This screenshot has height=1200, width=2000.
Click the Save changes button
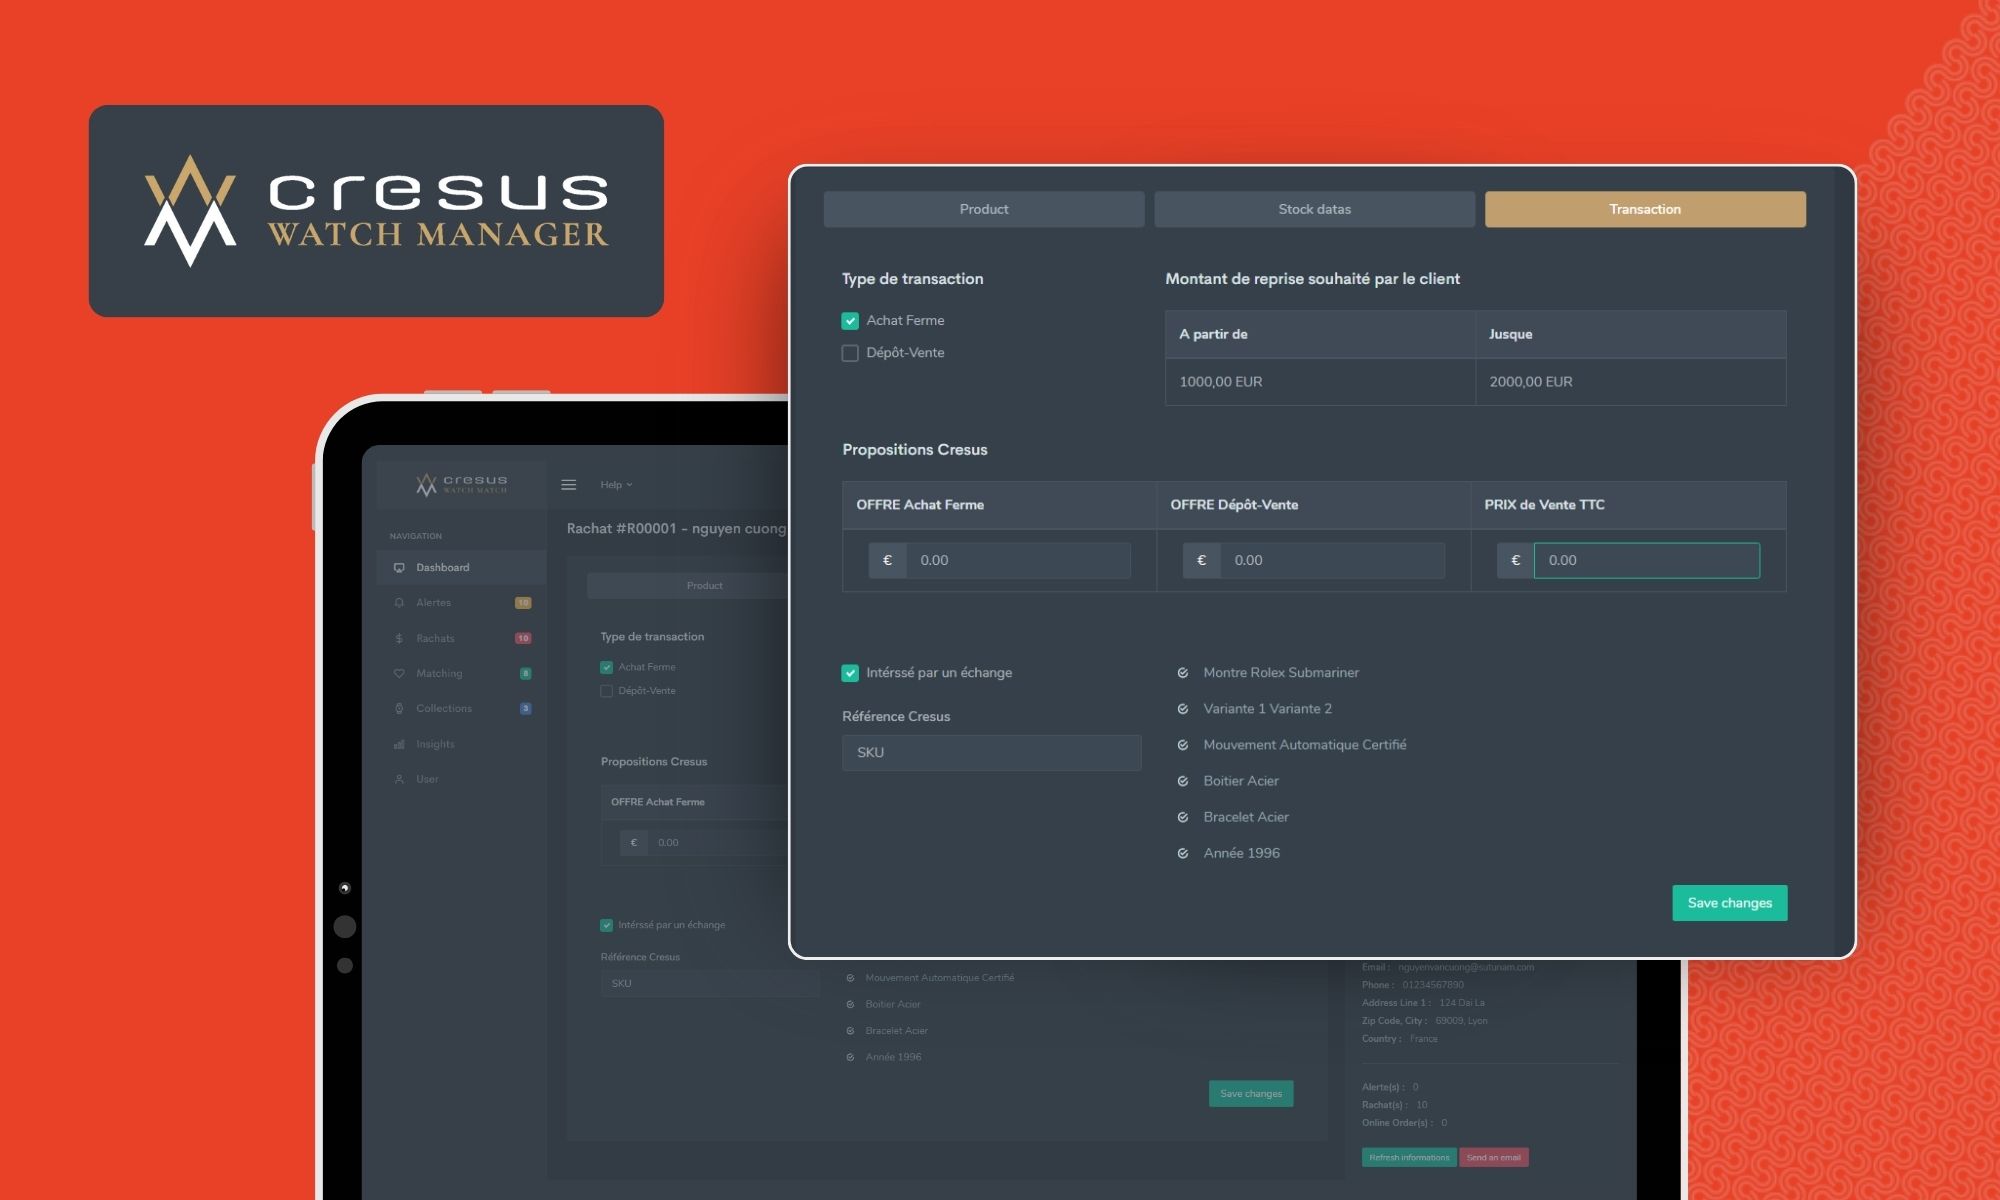tap(1729, 902)
